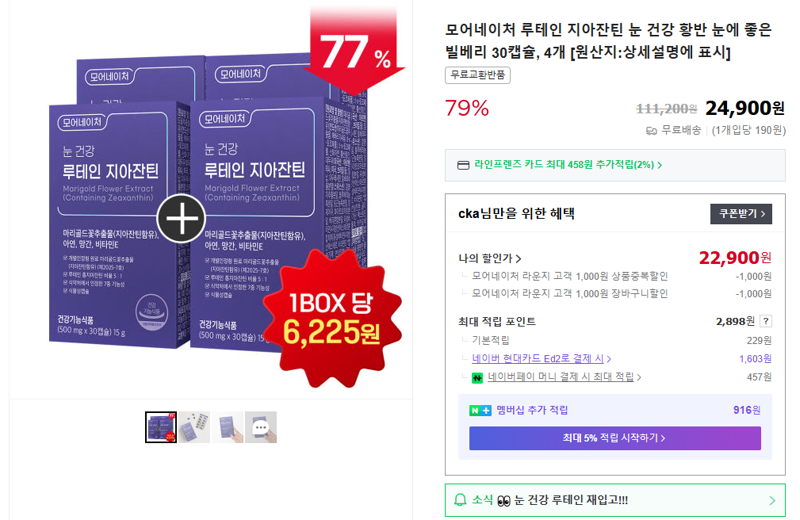
Task: Select the first product thumbnail
Action: pyautogui.click(x=161, y=427)
